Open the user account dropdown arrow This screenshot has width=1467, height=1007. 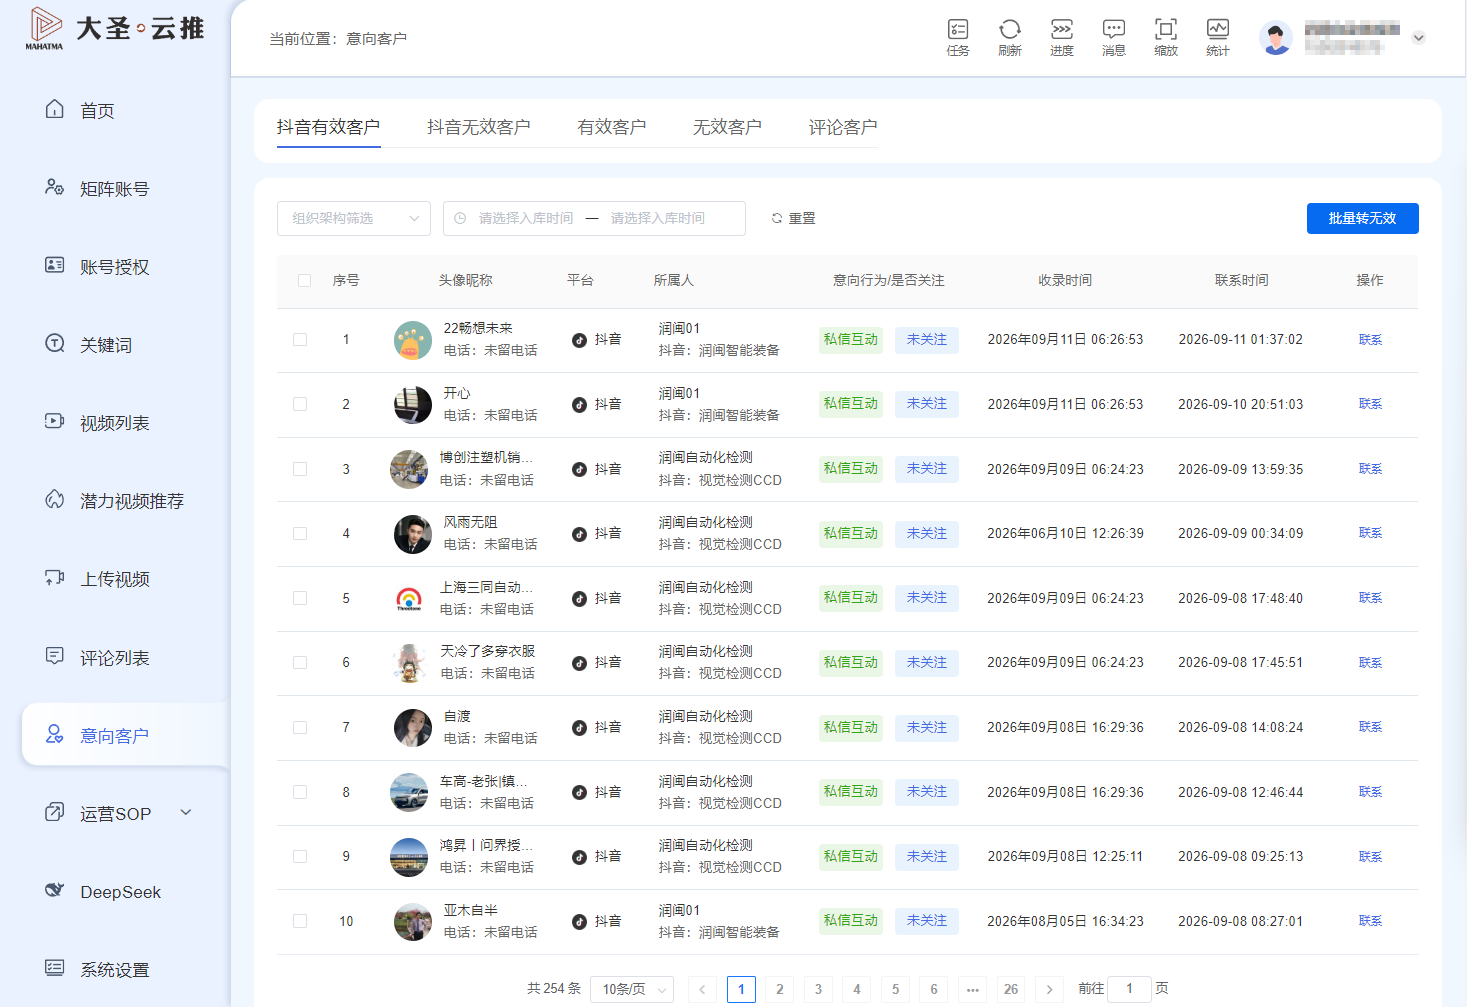click(1418, 38)
